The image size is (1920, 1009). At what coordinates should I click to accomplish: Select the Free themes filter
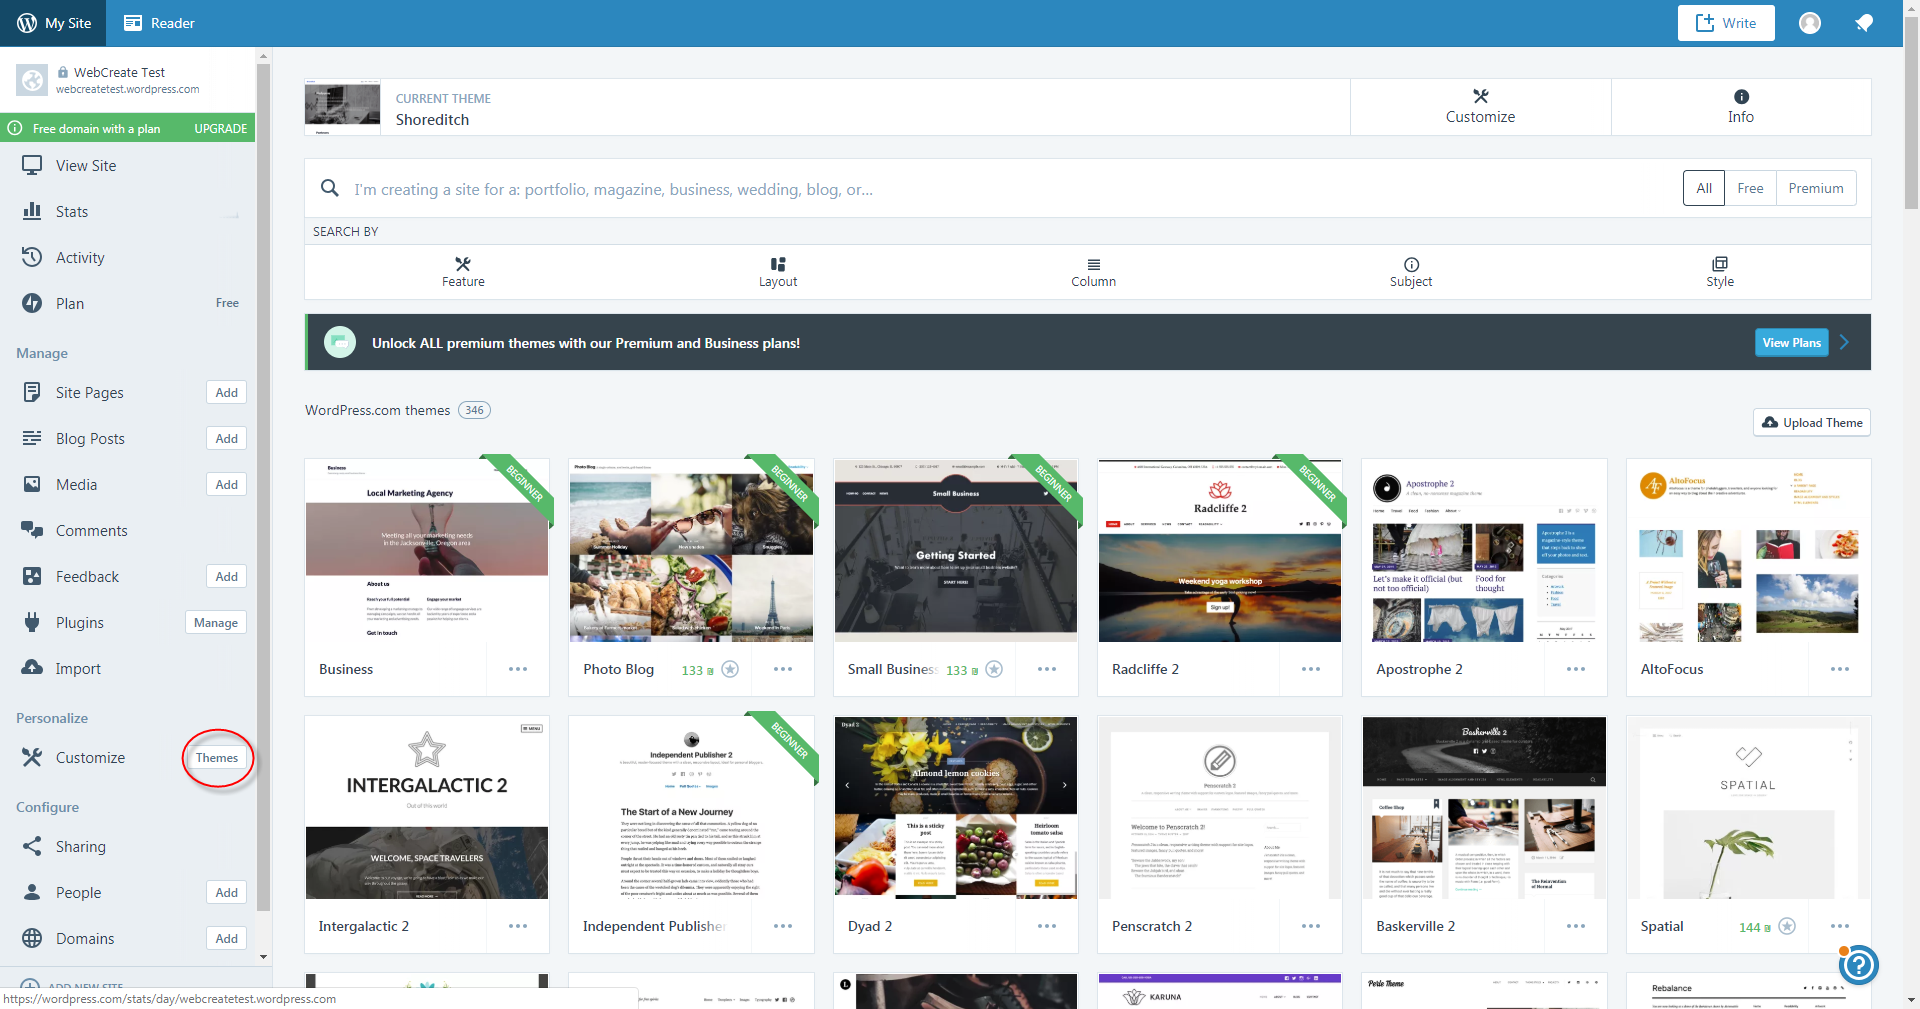[x=1750, y=188]
